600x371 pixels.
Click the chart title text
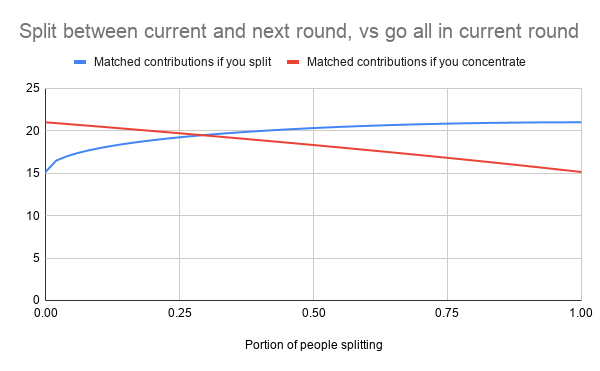coord(299,31)
